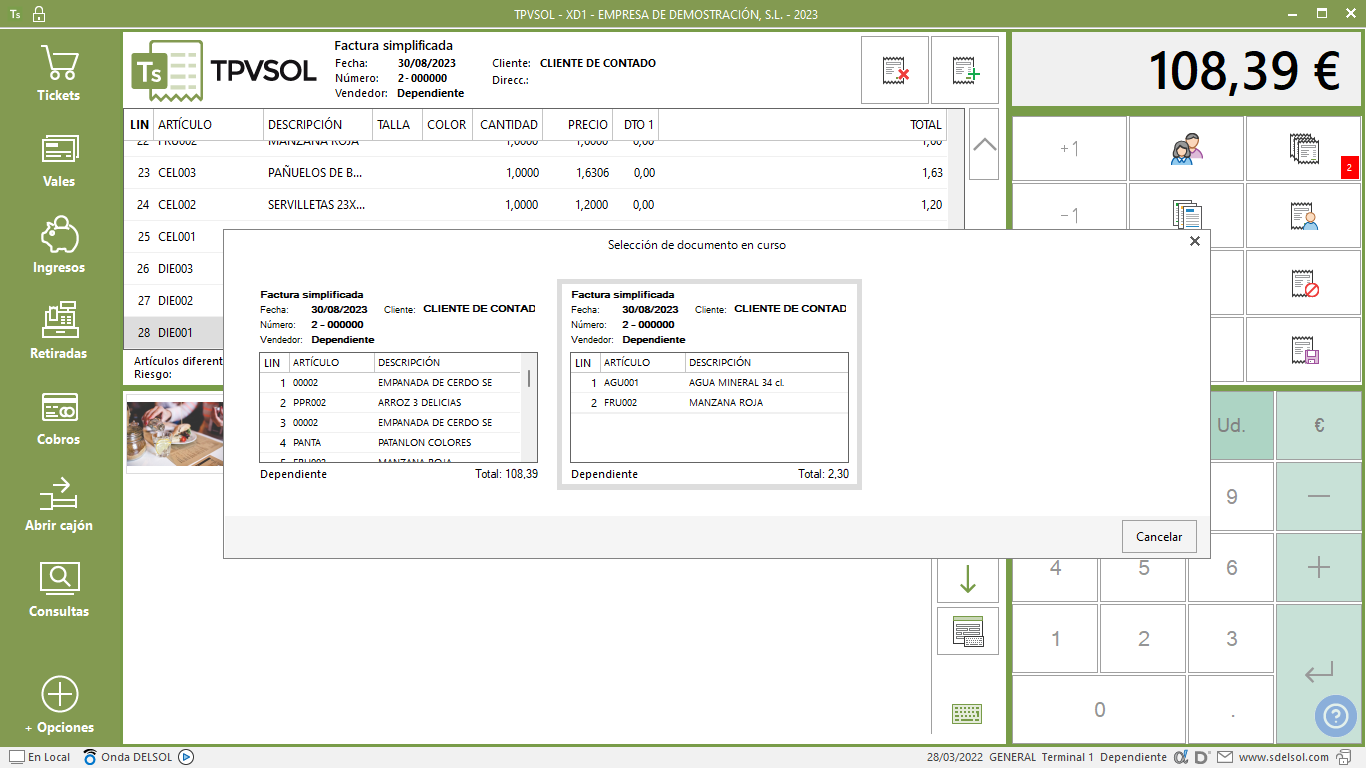
Task: Play Onda DELSOL in status bar
Action: [185, 757]
